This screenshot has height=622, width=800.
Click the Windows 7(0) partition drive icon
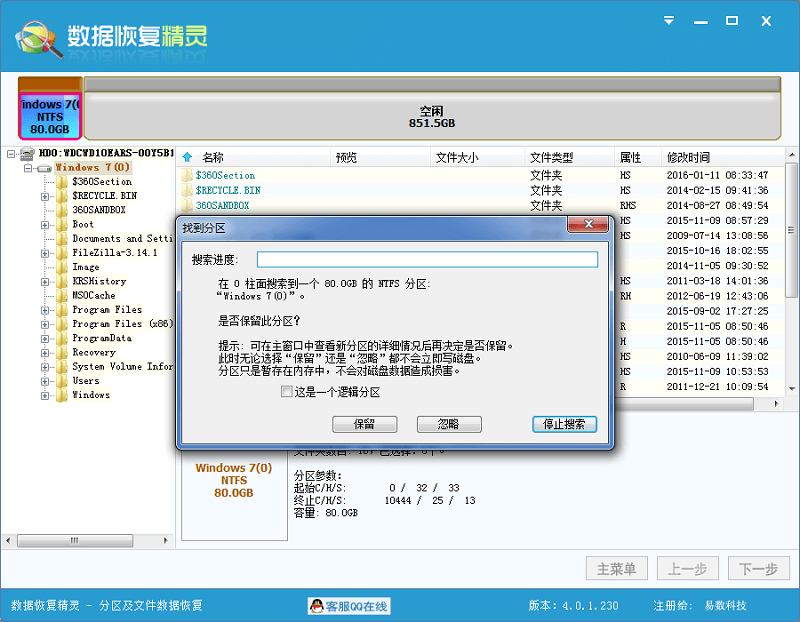coord(44,168)
